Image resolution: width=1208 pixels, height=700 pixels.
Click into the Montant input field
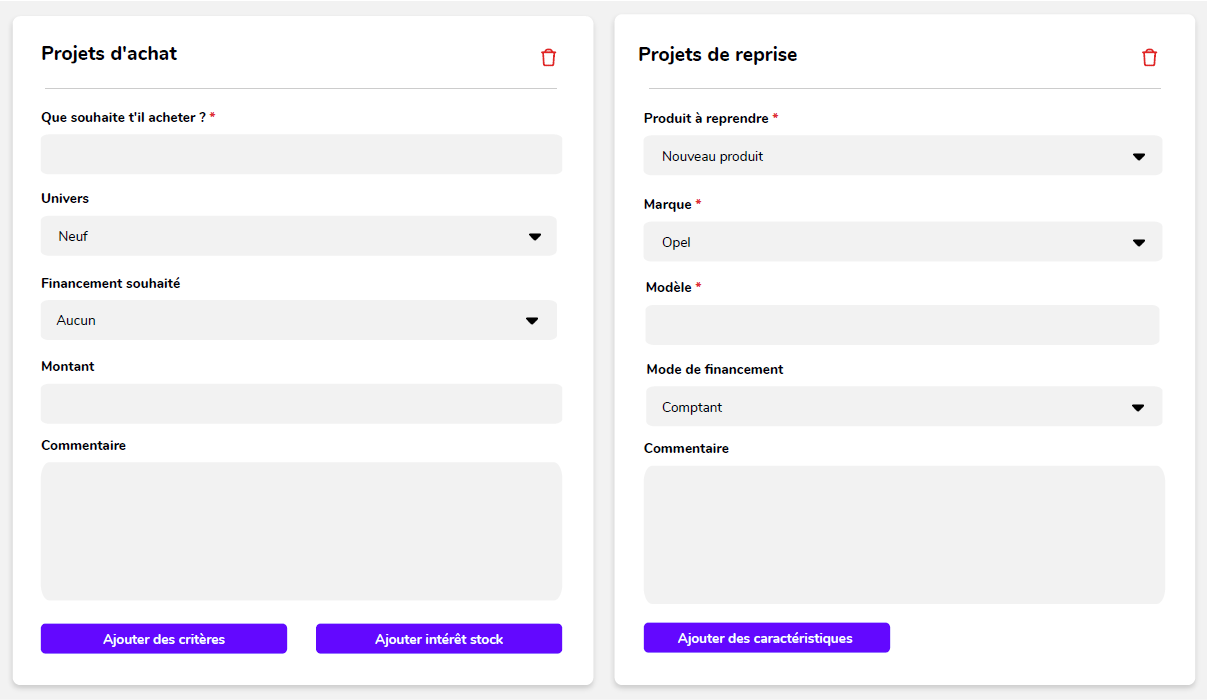pyautogui.click(x=301, y=404)
